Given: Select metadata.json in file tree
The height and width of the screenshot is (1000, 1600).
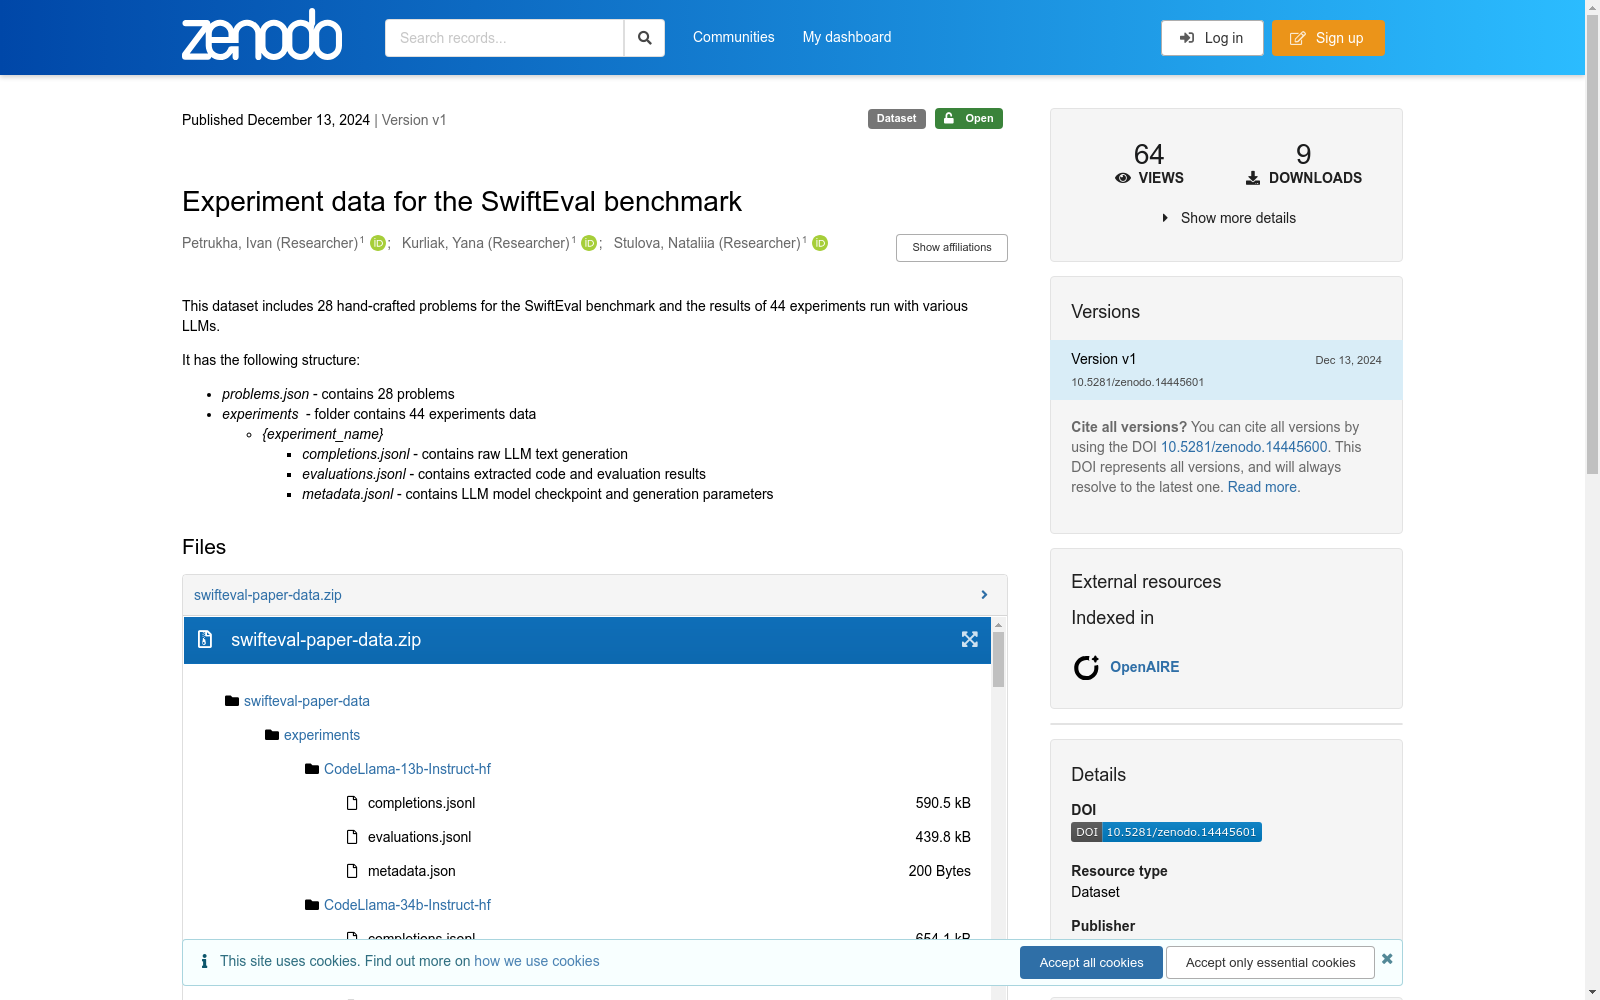Looking at the screenshot, I should point(411,871).
